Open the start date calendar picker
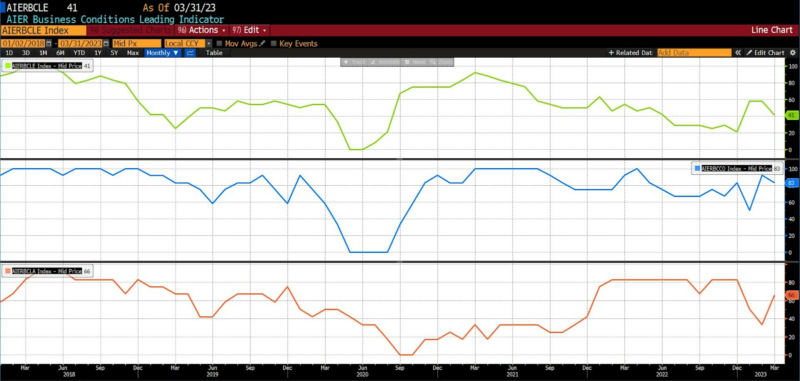Image resolution: width=800 pixels, height=381 pixels. [49, 44]
